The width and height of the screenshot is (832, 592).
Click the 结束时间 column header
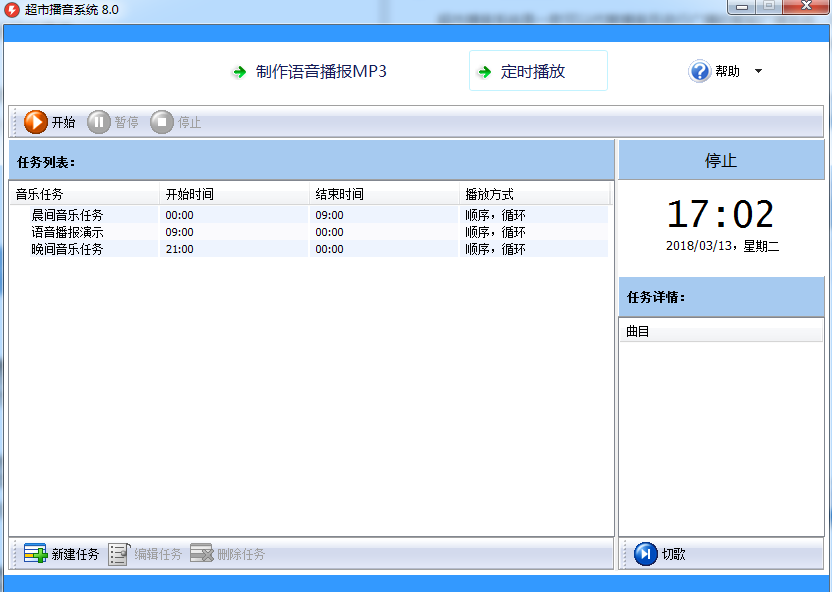point(384,194)
